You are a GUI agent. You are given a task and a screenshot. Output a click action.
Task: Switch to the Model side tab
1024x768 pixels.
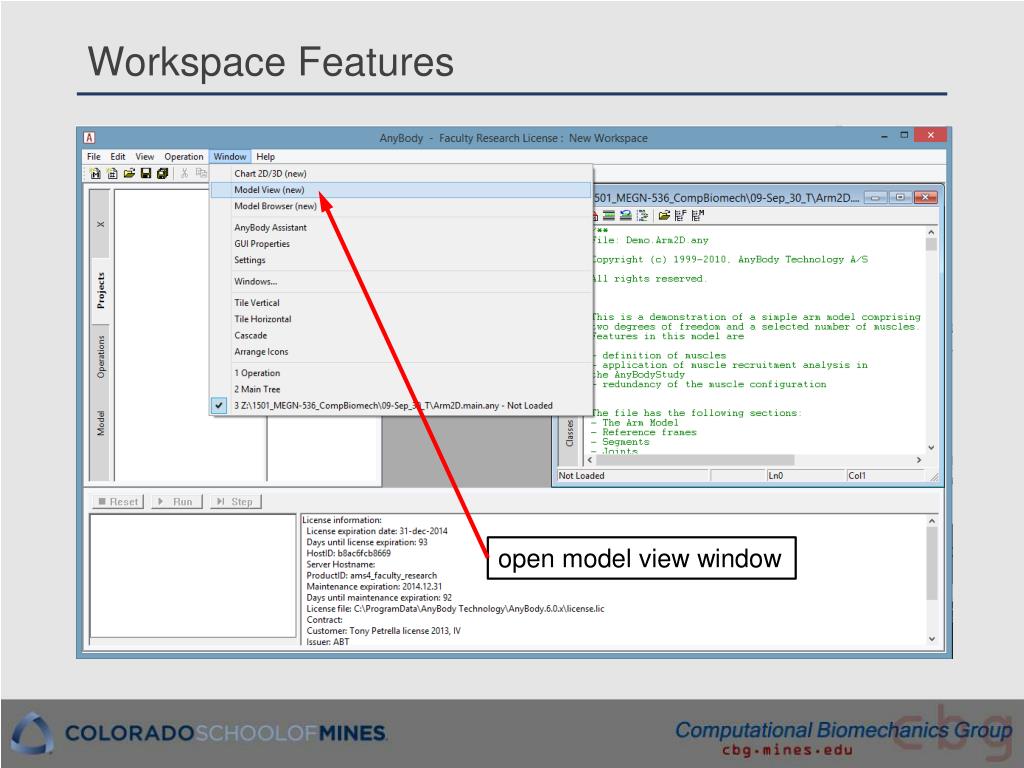tap(101, 423)
